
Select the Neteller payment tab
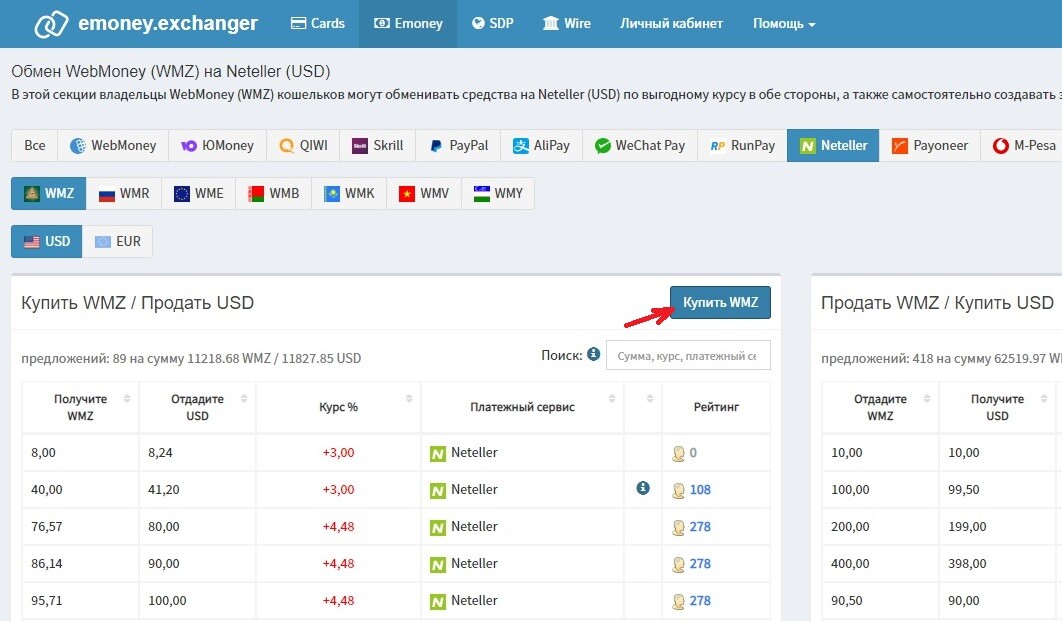click(833, 146)
